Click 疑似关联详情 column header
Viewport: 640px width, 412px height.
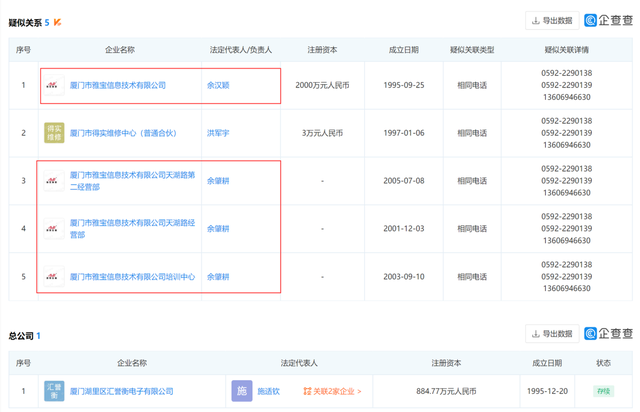(567, 50)
